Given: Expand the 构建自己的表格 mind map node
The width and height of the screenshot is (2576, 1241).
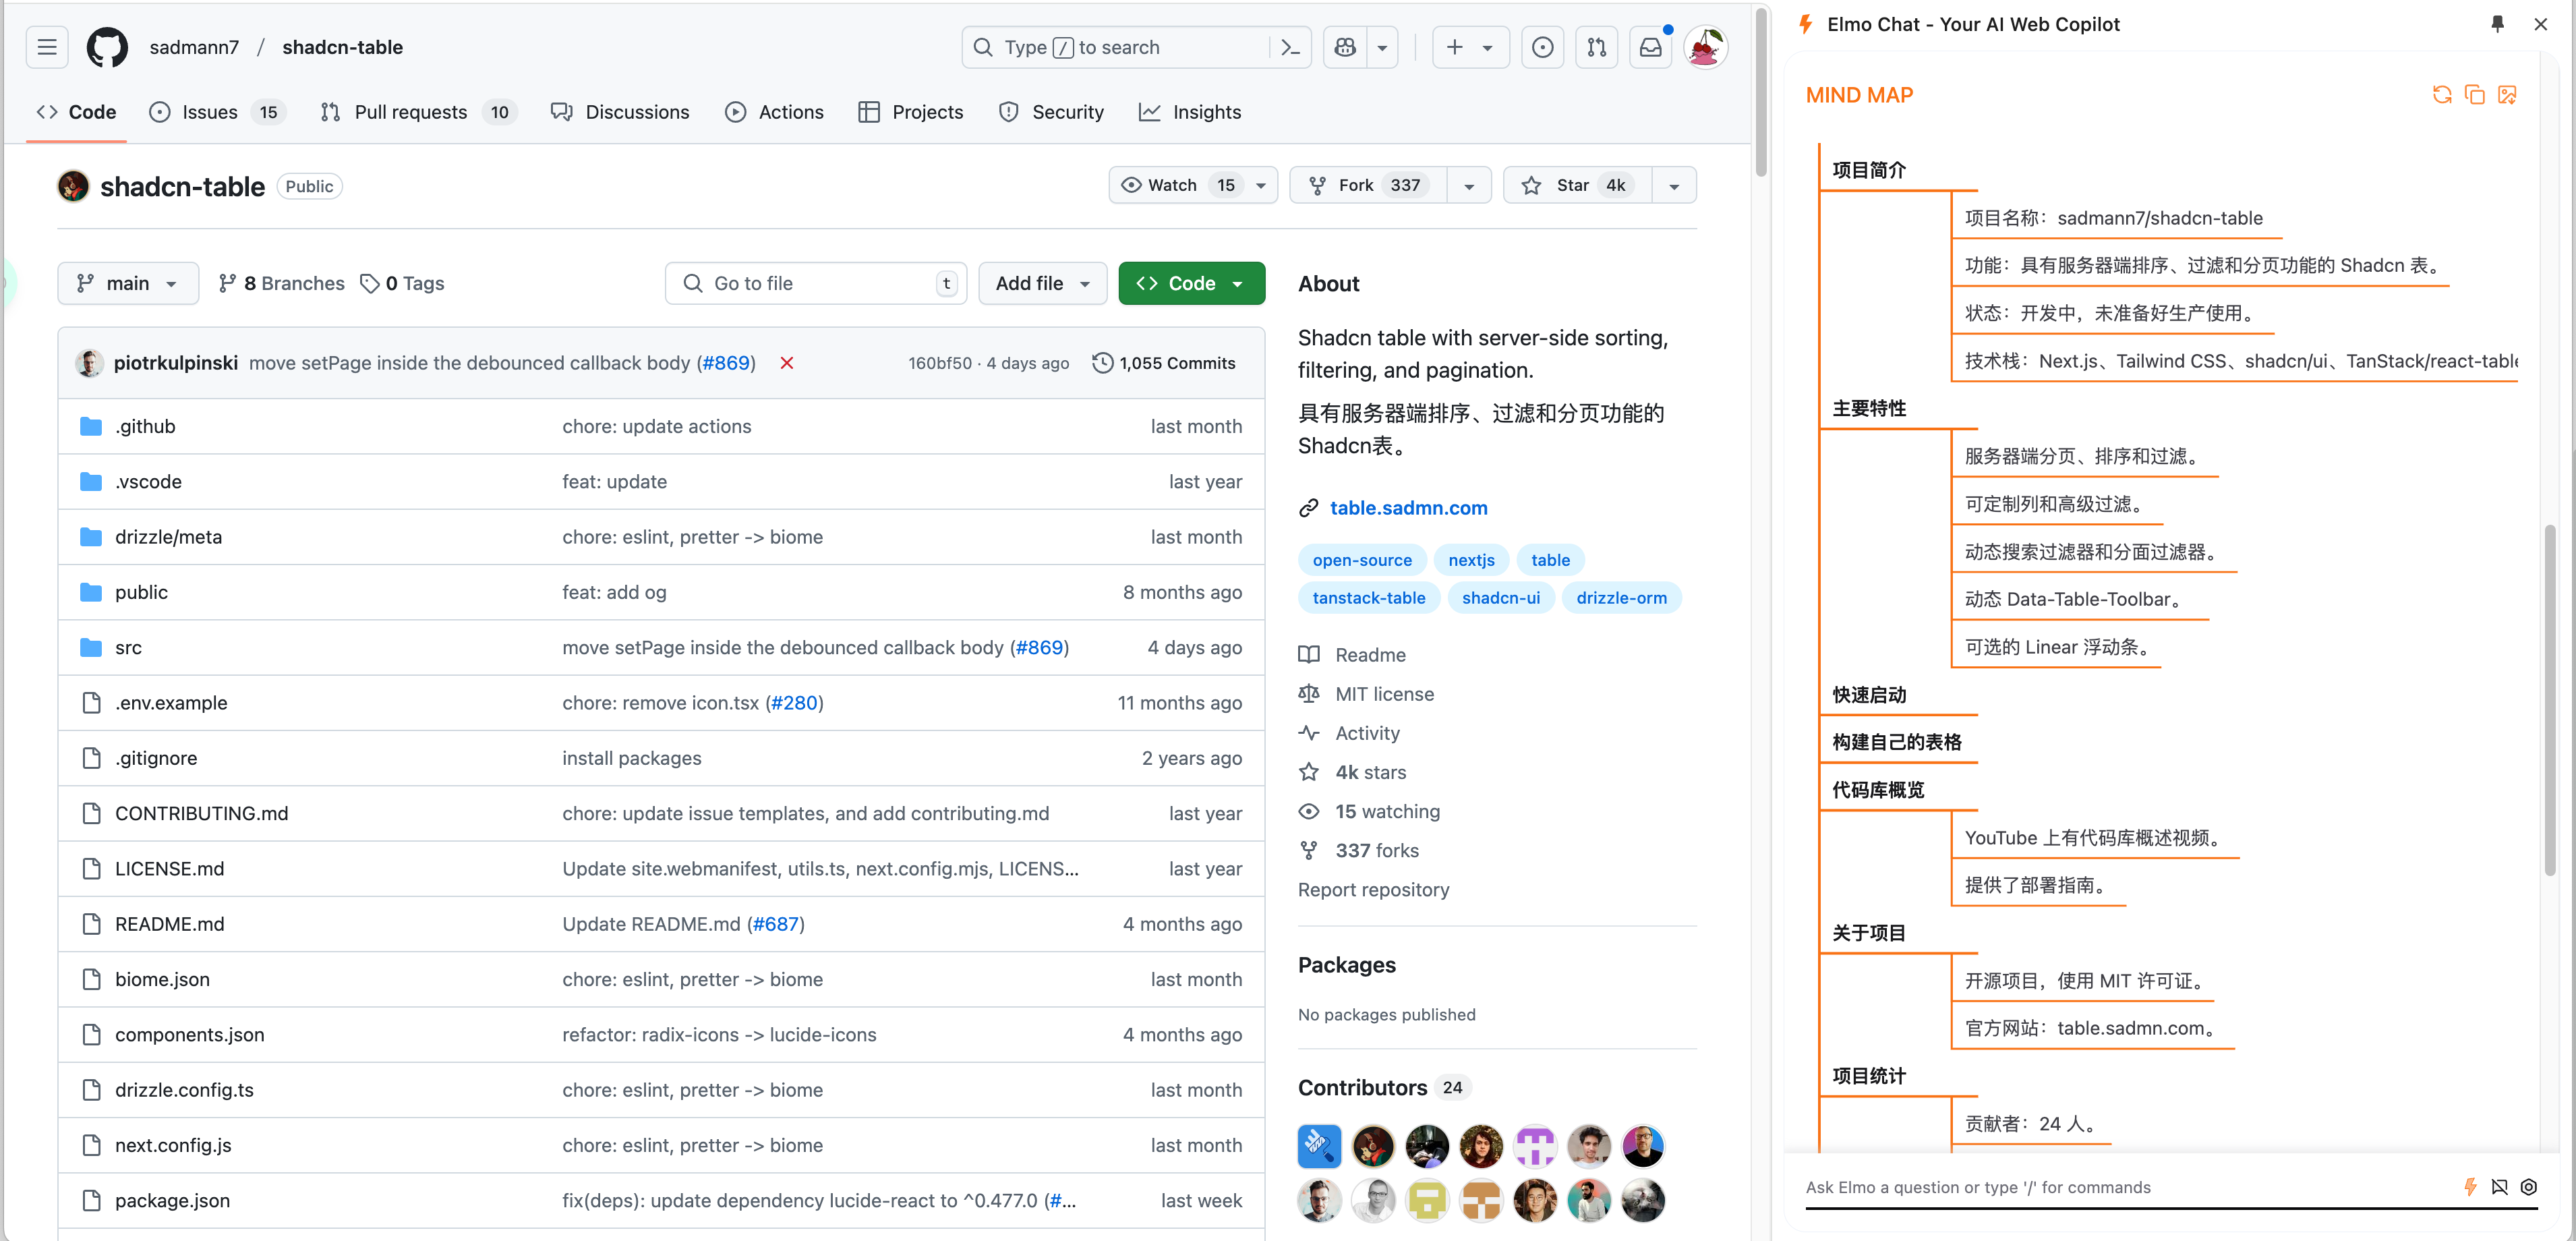Looking at the screenshot, I should [1896, 742].
